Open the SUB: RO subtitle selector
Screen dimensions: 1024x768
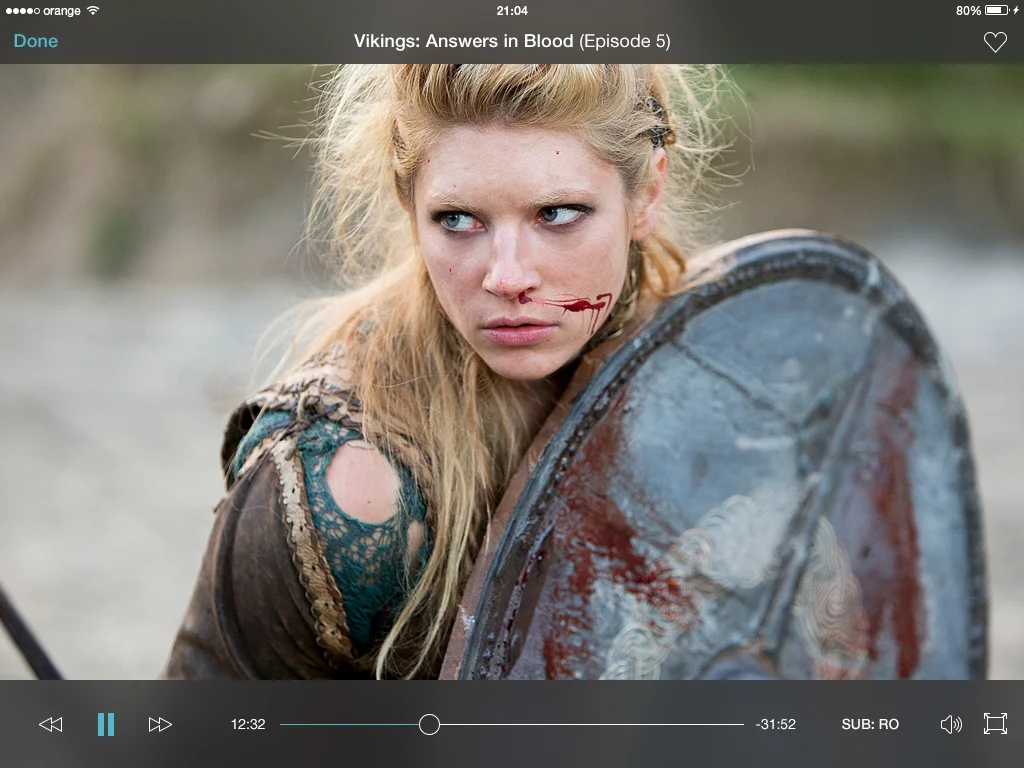[870, 724]
